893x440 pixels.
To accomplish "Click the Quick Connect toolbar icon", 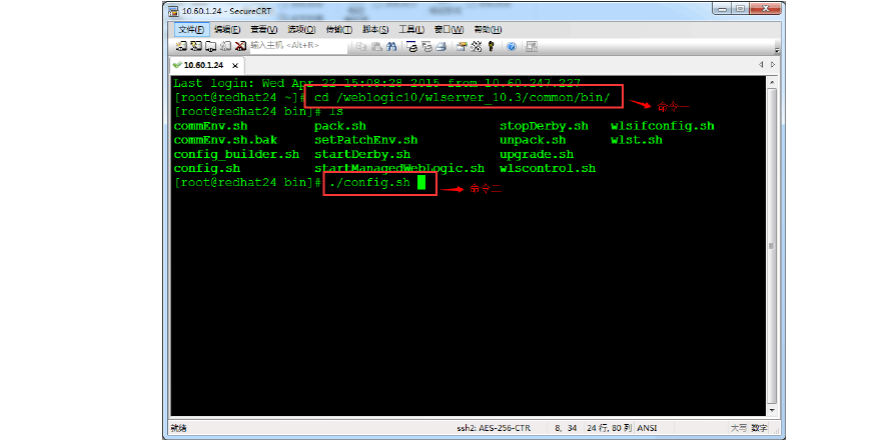I will (196, 46).
